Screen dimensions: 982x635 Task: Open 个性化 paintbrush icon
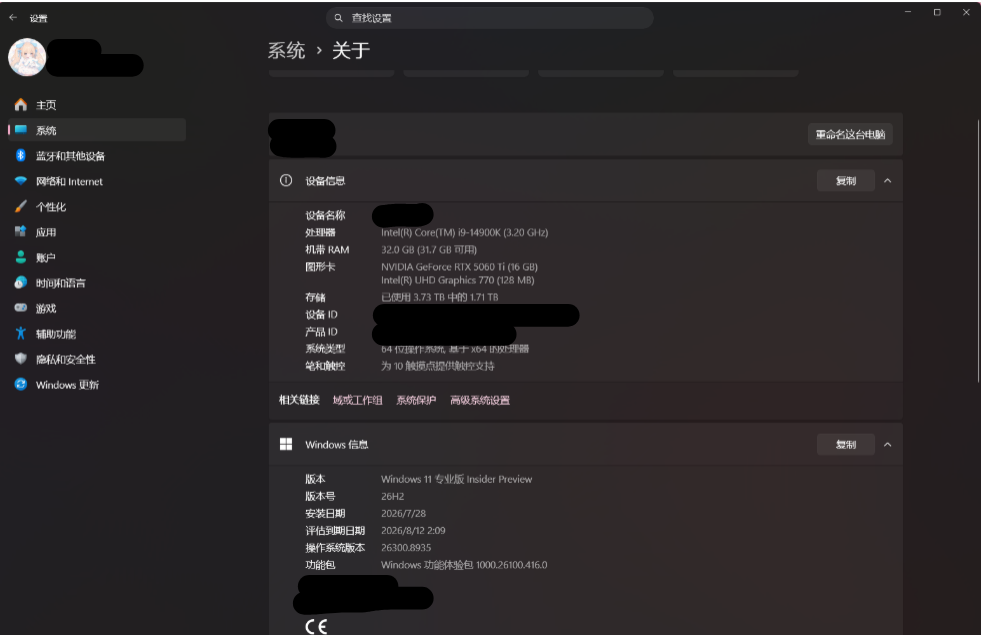pyautogui.click(x=21, y=206)
